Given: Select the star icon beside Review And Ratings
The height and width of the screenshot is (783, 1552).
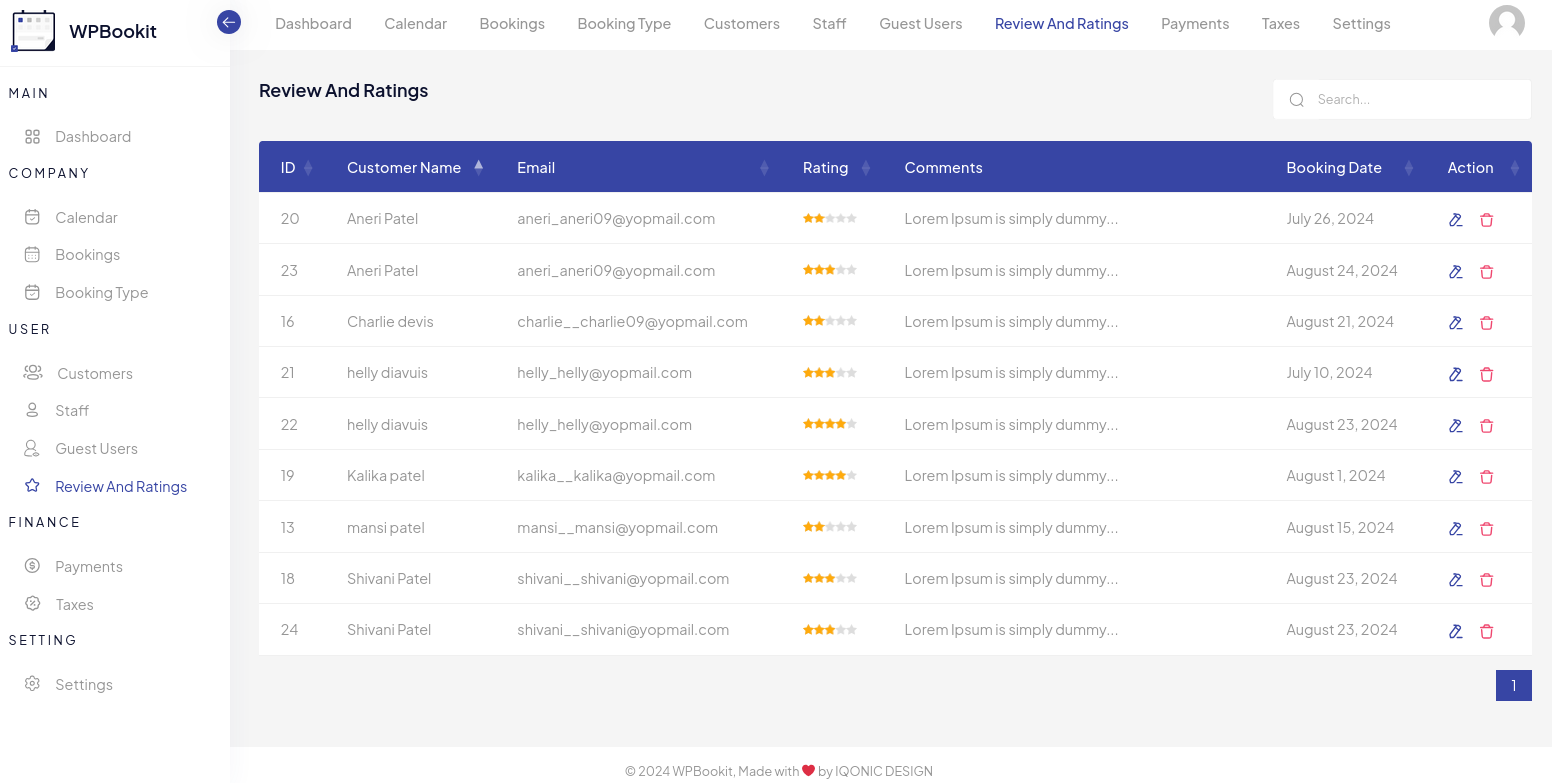Looking at the screenshot, I should (x=33, y=486).
